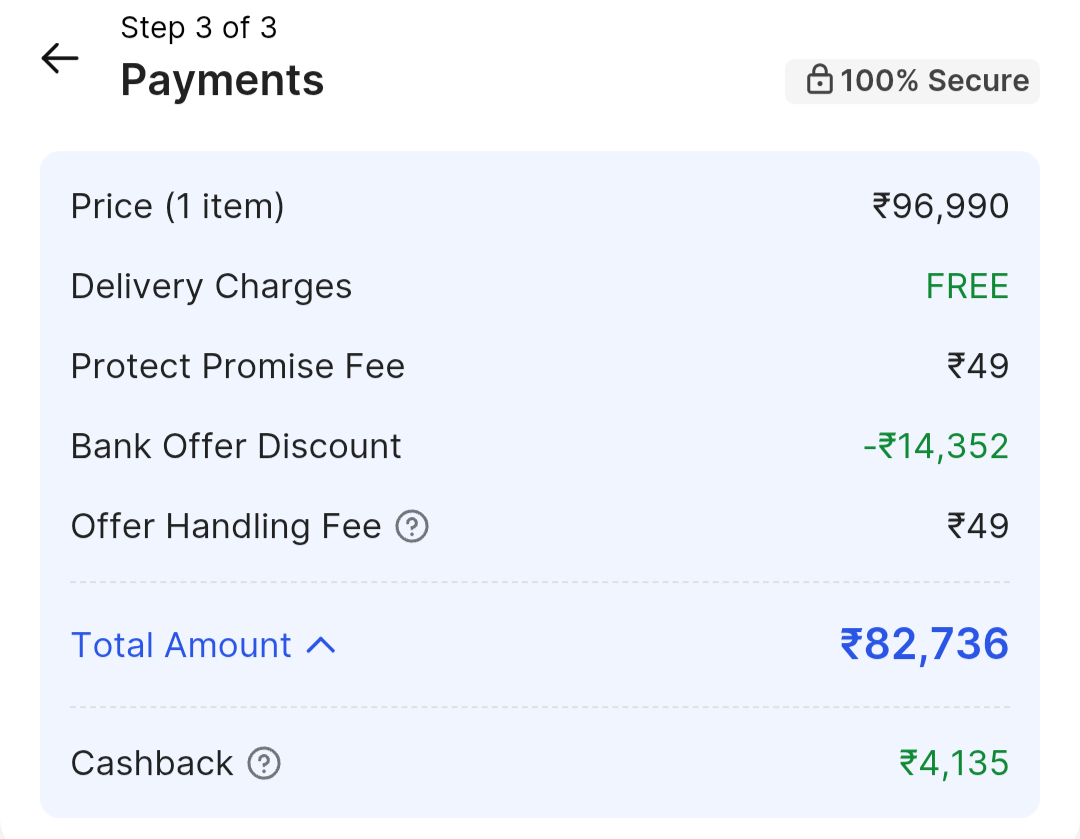Image resolution: width=1080 pixels, height=839 pixels.
Task: Click the ₹96,990 price value
Action: [x=940, y=207]
